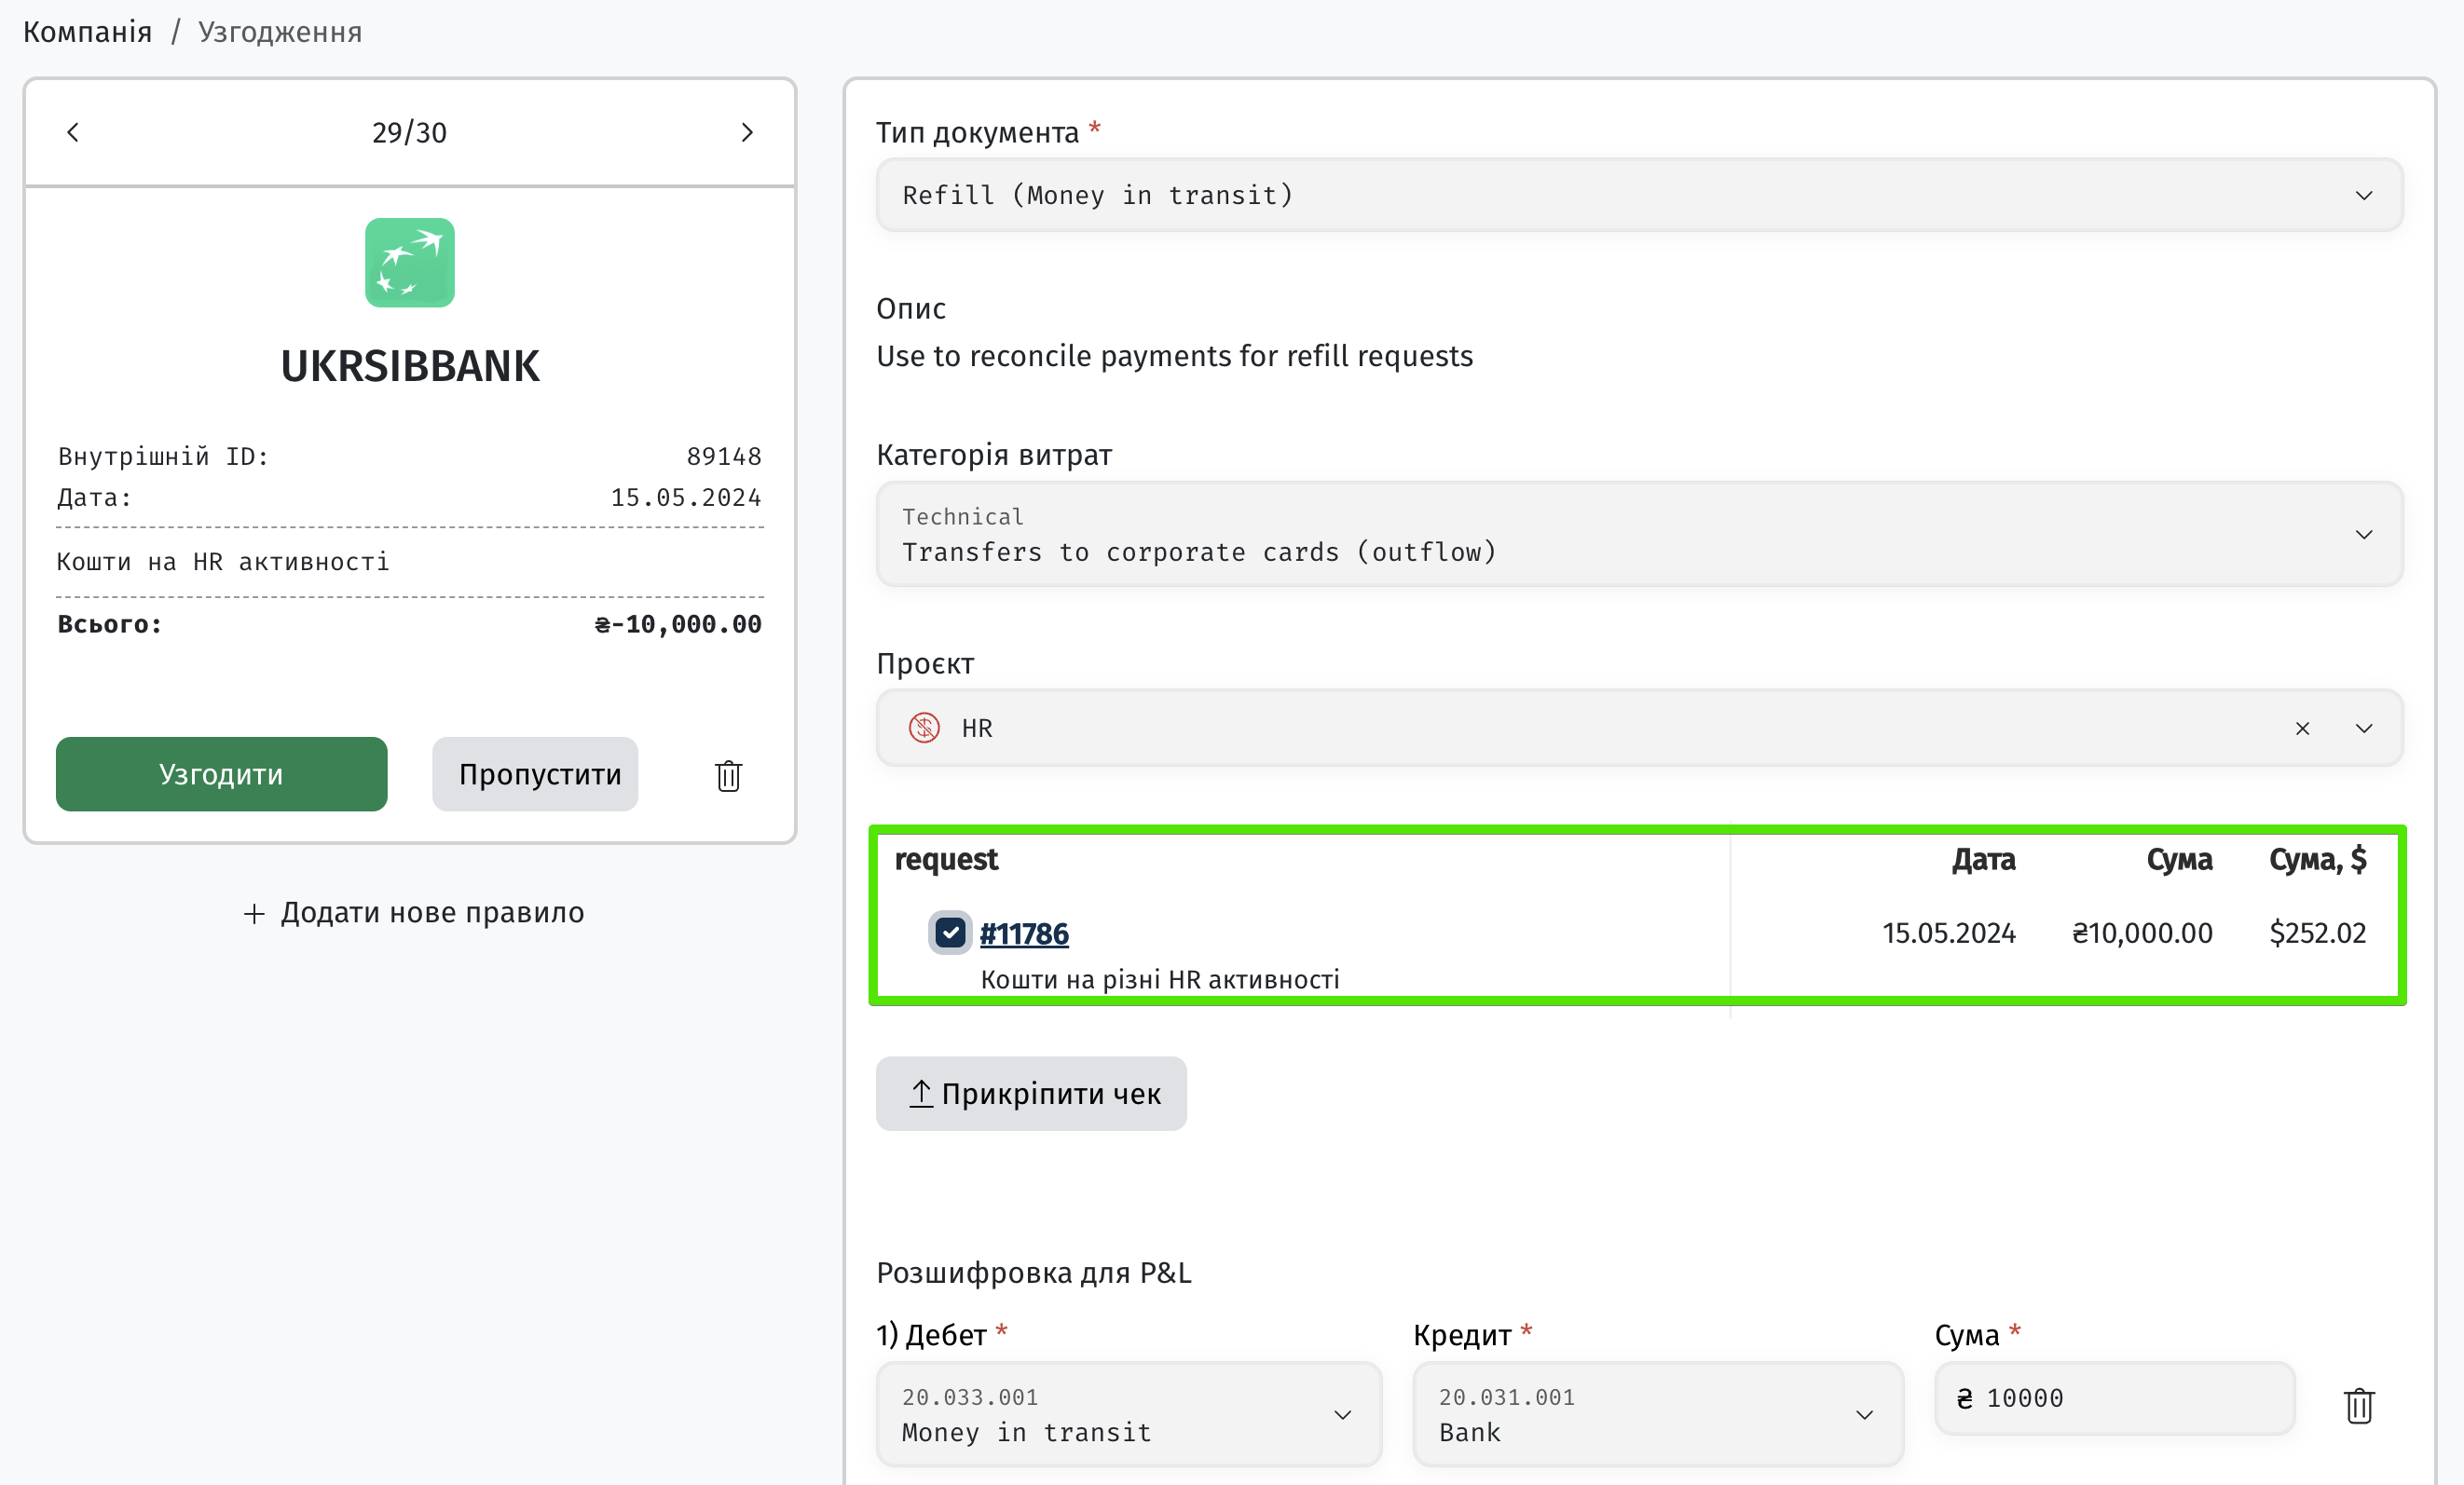The width and height of the screenshot is (2464, 1485).
Task: Open the Дебет account dropdown
Action: pyautogui.click(x=1129, y=1414)
